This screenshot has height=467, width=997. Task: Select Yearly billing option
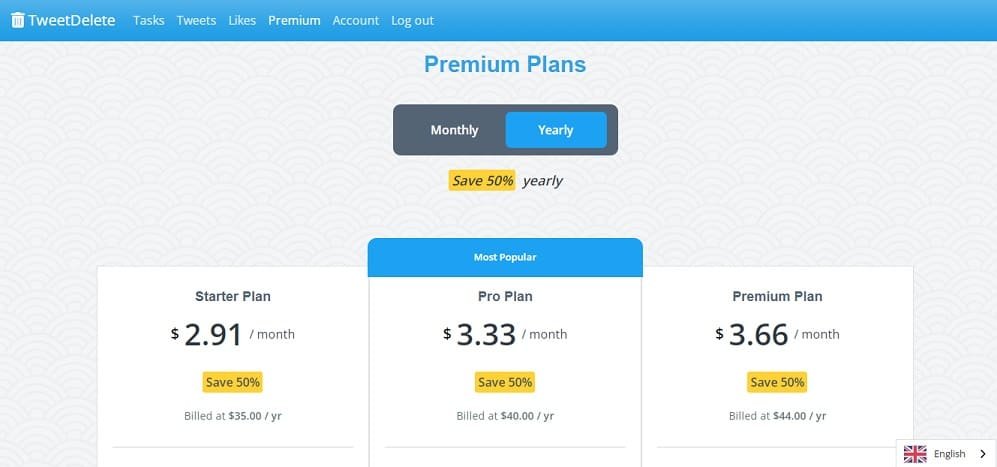555,130
